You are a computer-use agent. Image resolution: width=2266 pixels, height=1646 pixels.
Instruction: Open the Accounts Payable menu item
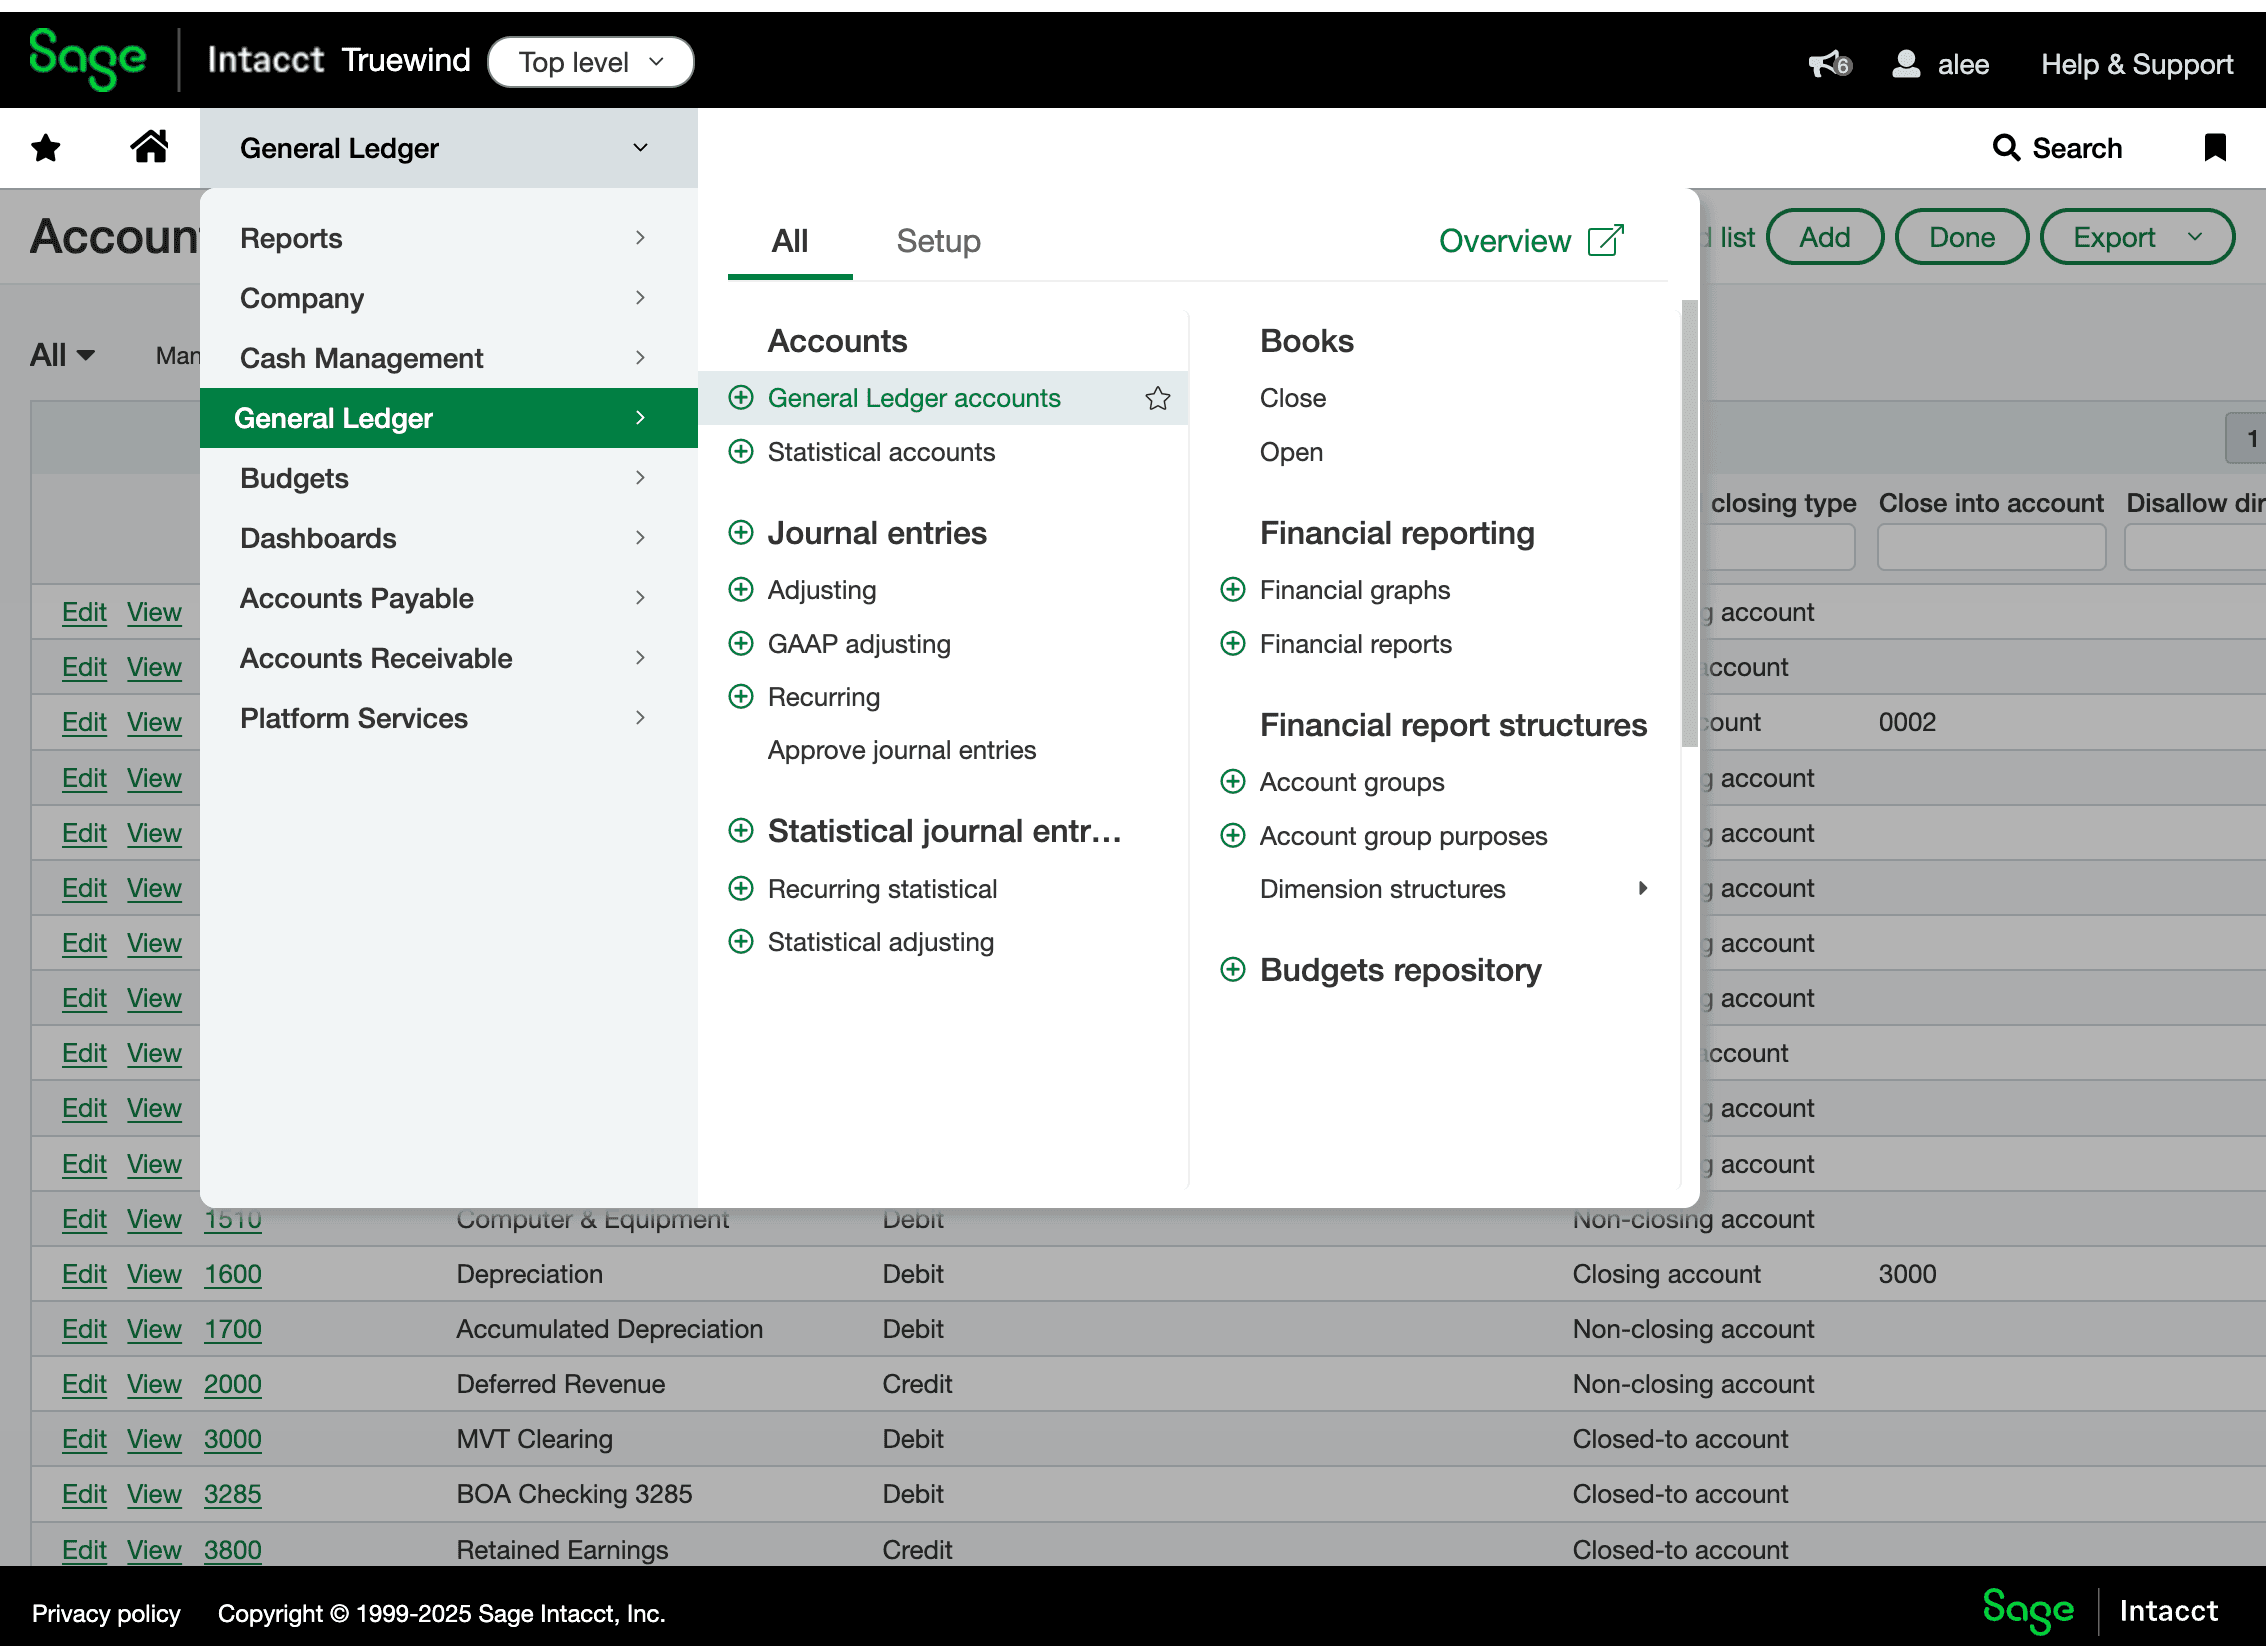click(x=356, y=598)
